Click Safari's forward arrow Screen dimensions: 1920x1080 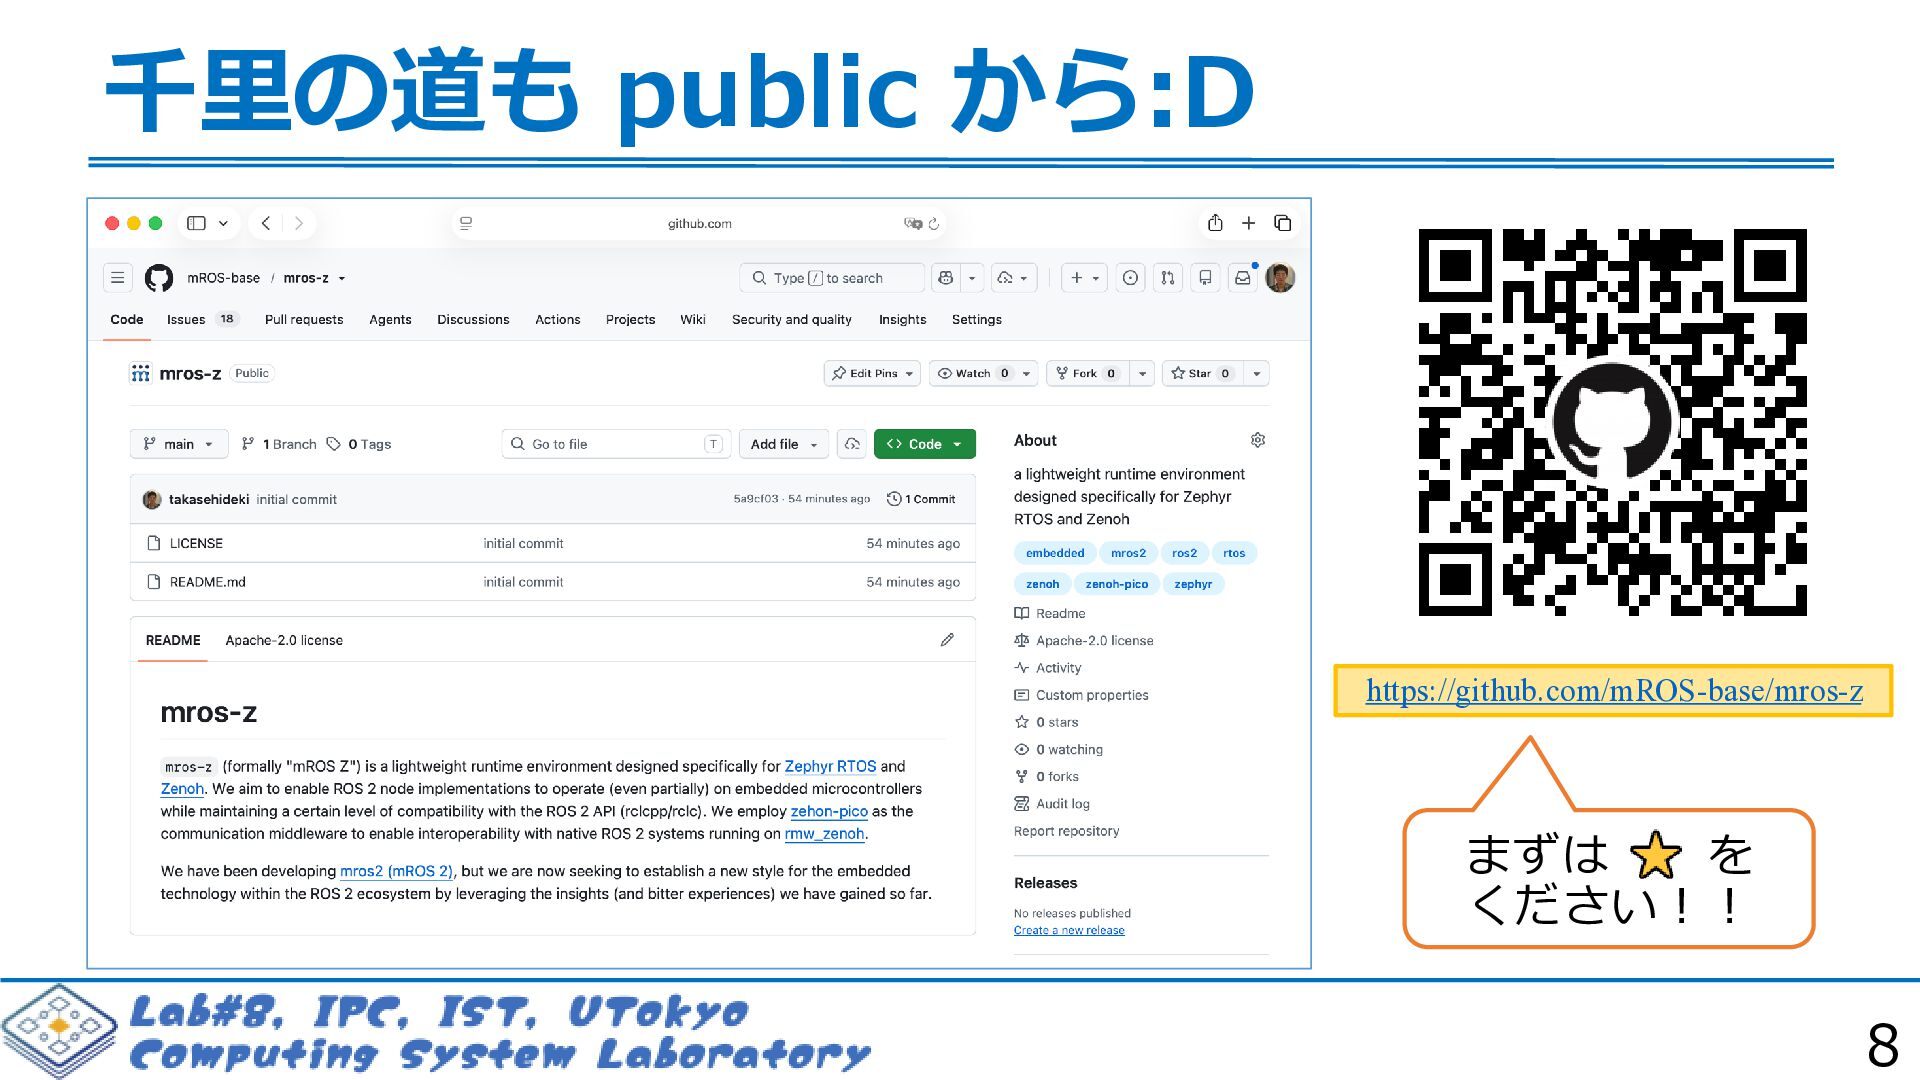pos(298,223)
